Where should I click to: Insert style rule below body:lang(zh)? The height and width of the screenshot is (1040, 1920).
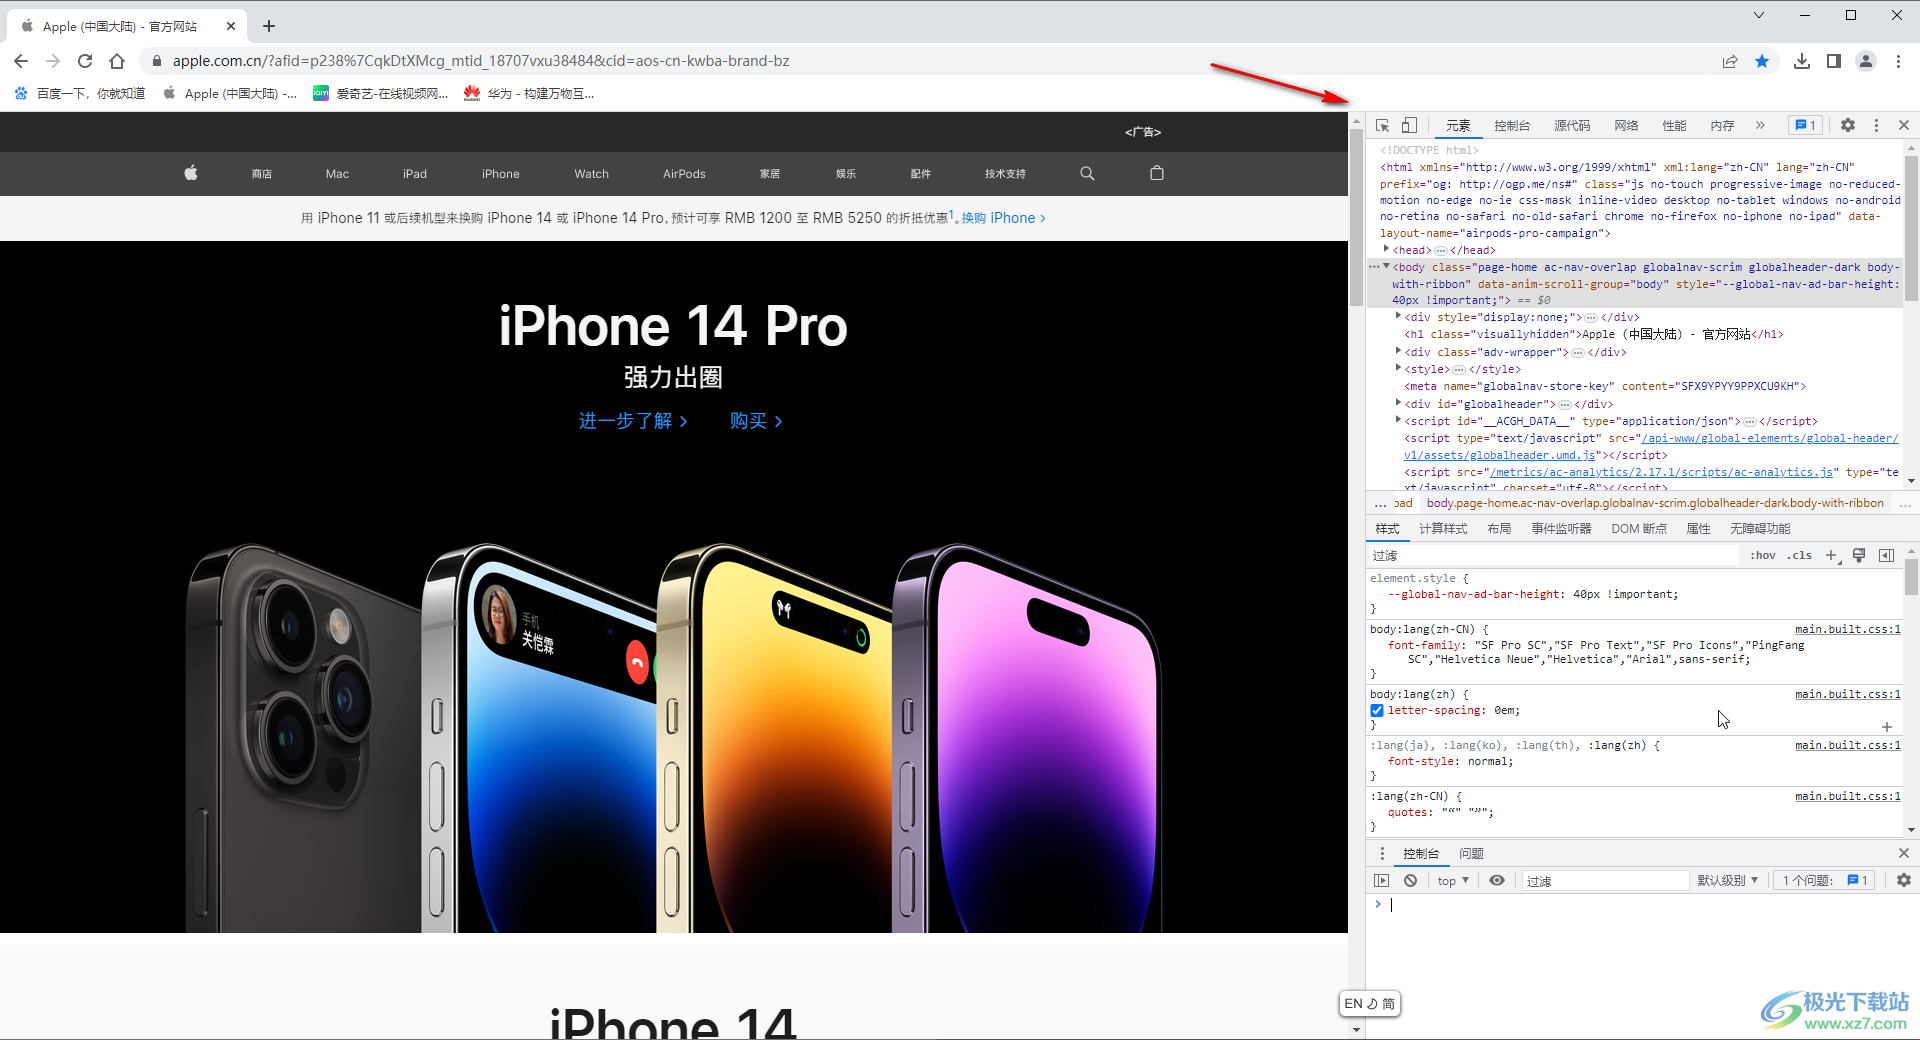(1886, 727)
